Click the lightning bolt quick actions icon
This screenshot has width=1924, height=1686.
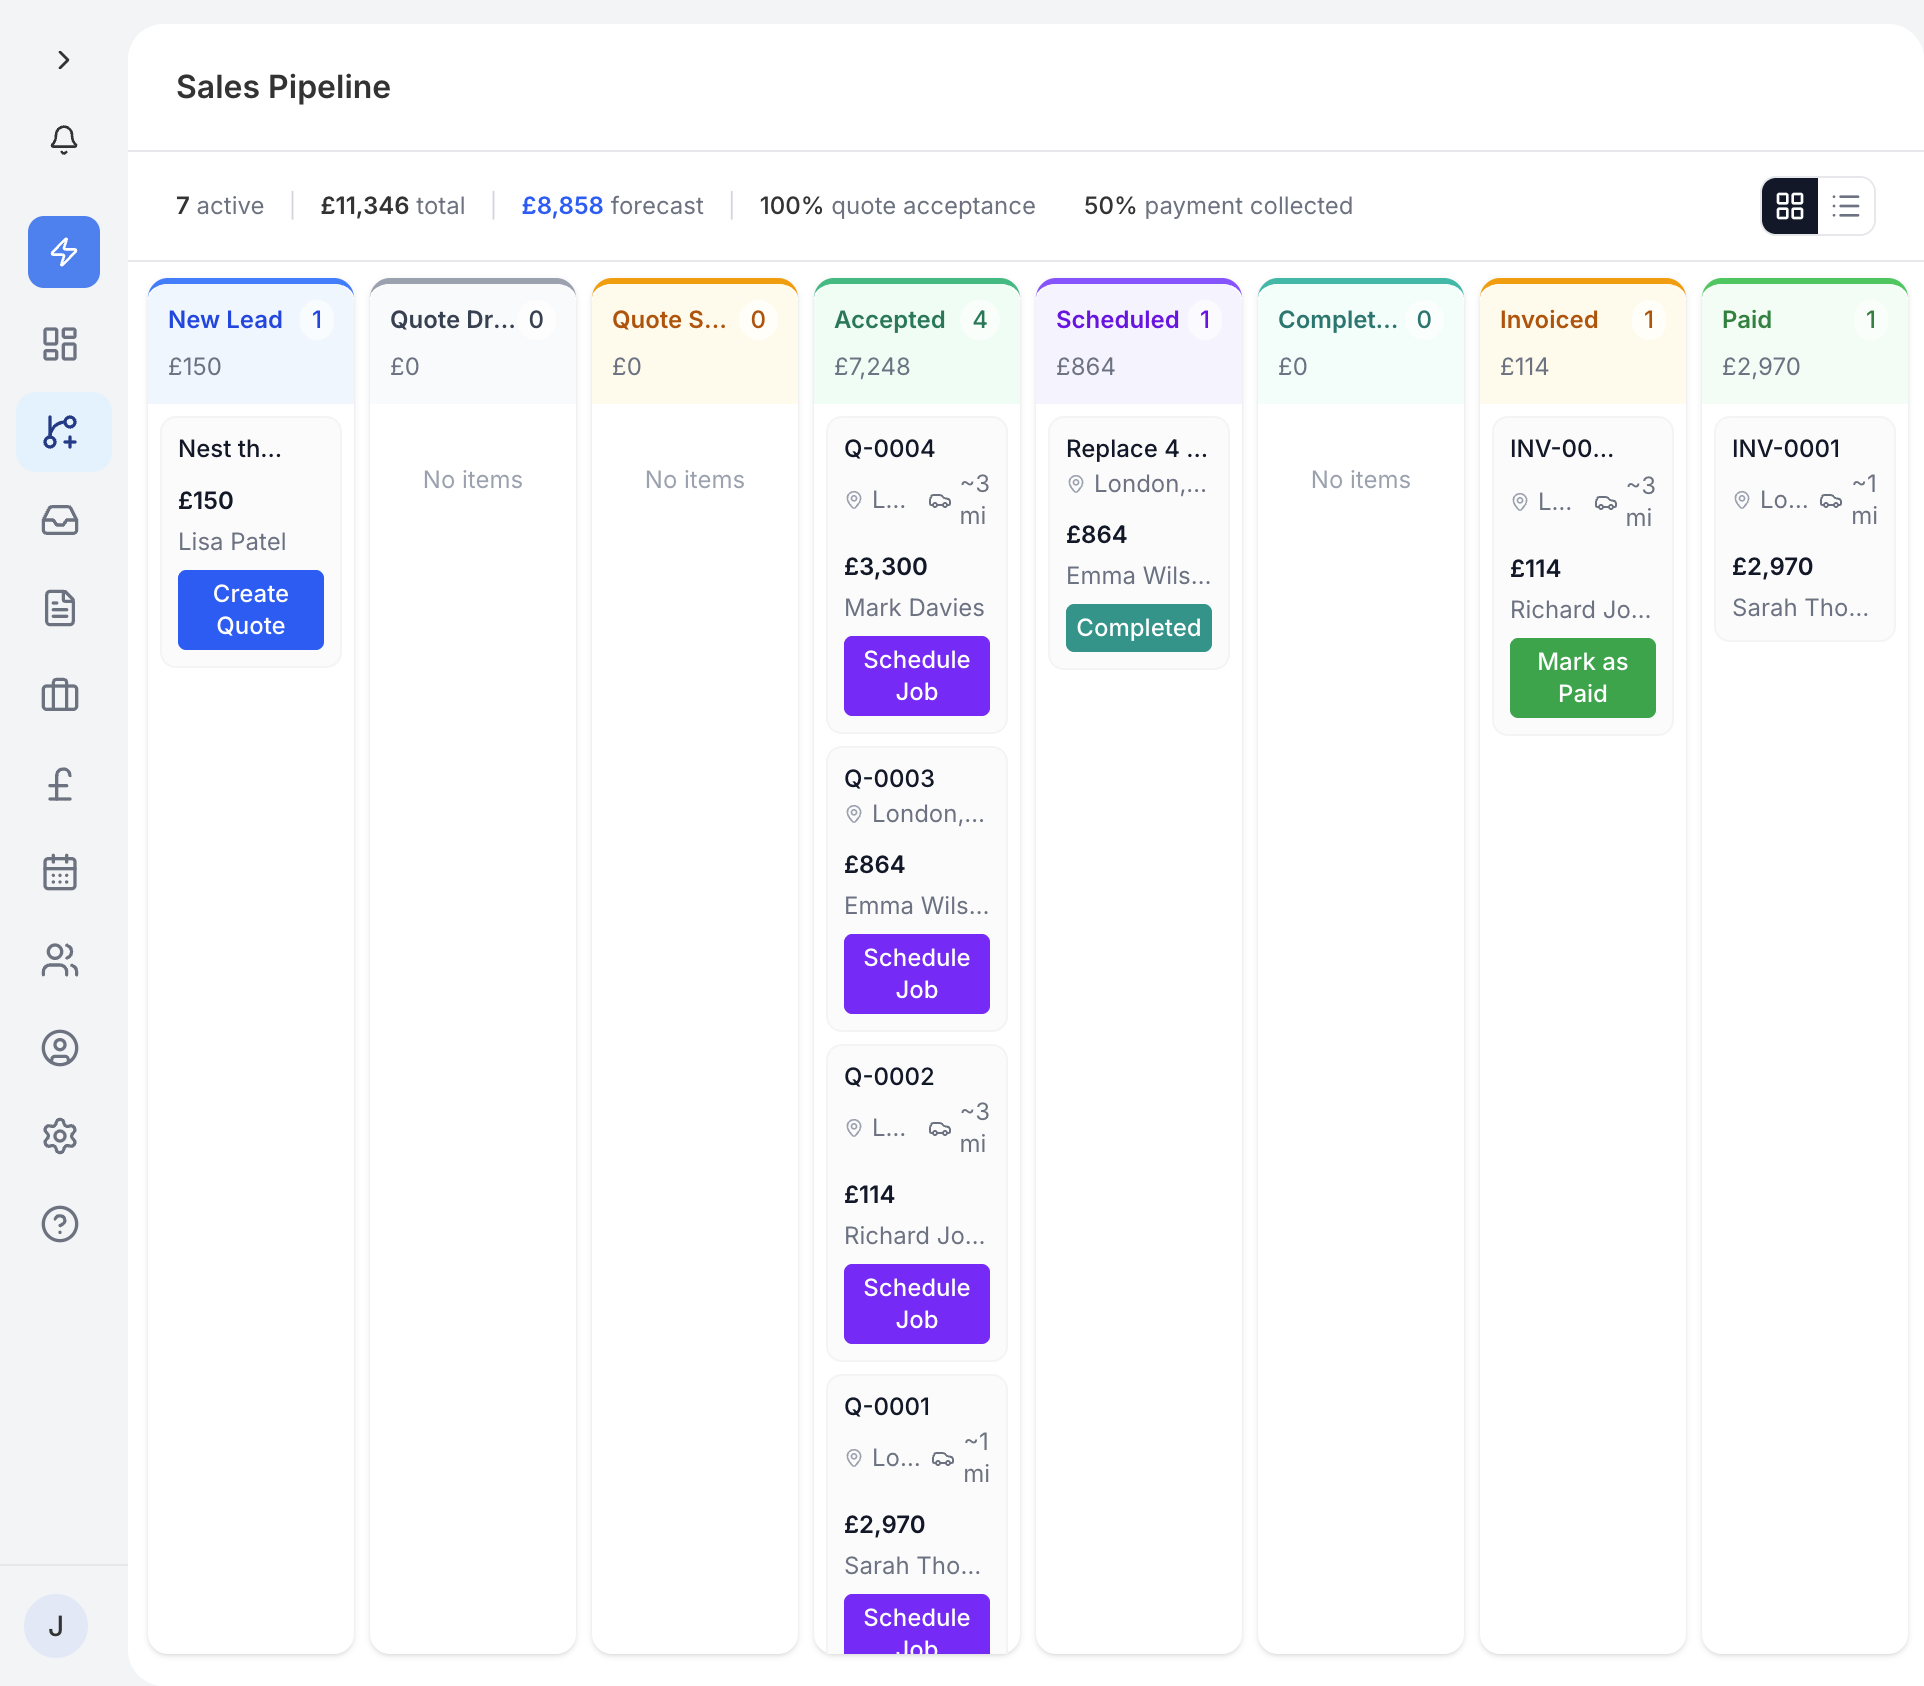click(x=63, y=252)
